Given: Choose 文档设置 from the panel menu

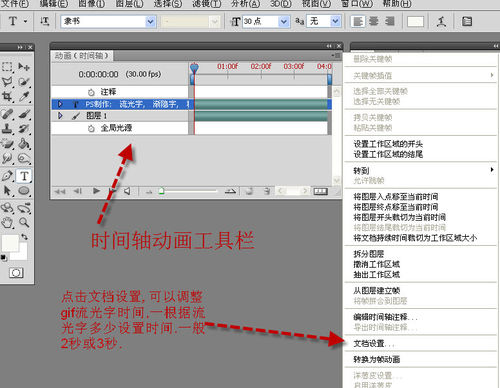Looking at the screenshot, I should pos(373,343).
